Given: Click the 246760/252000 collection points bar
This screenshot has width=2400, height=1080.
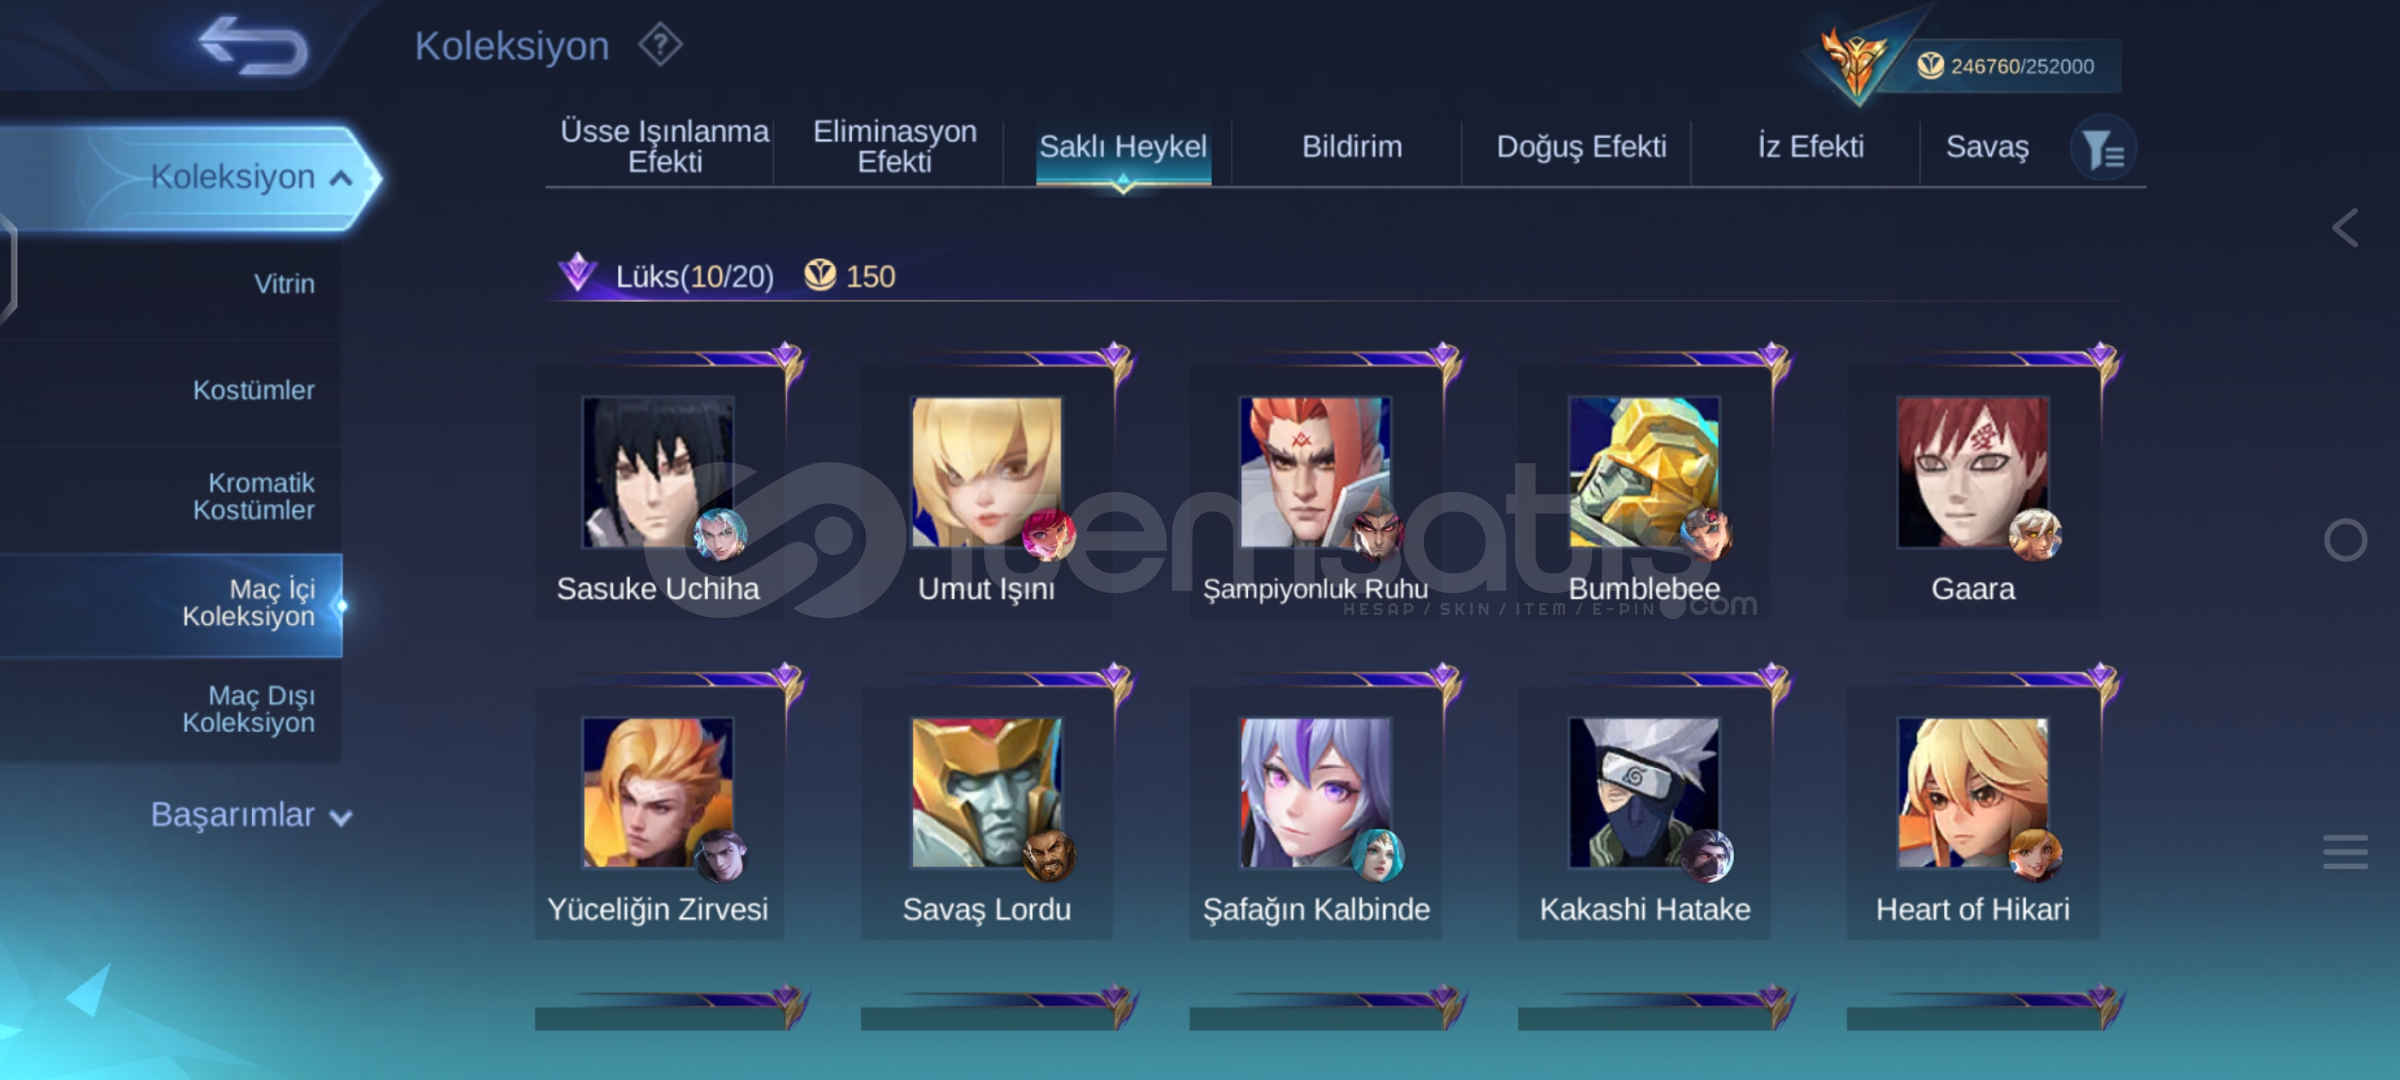Looking at the screenshot, I should point(2008,66).
